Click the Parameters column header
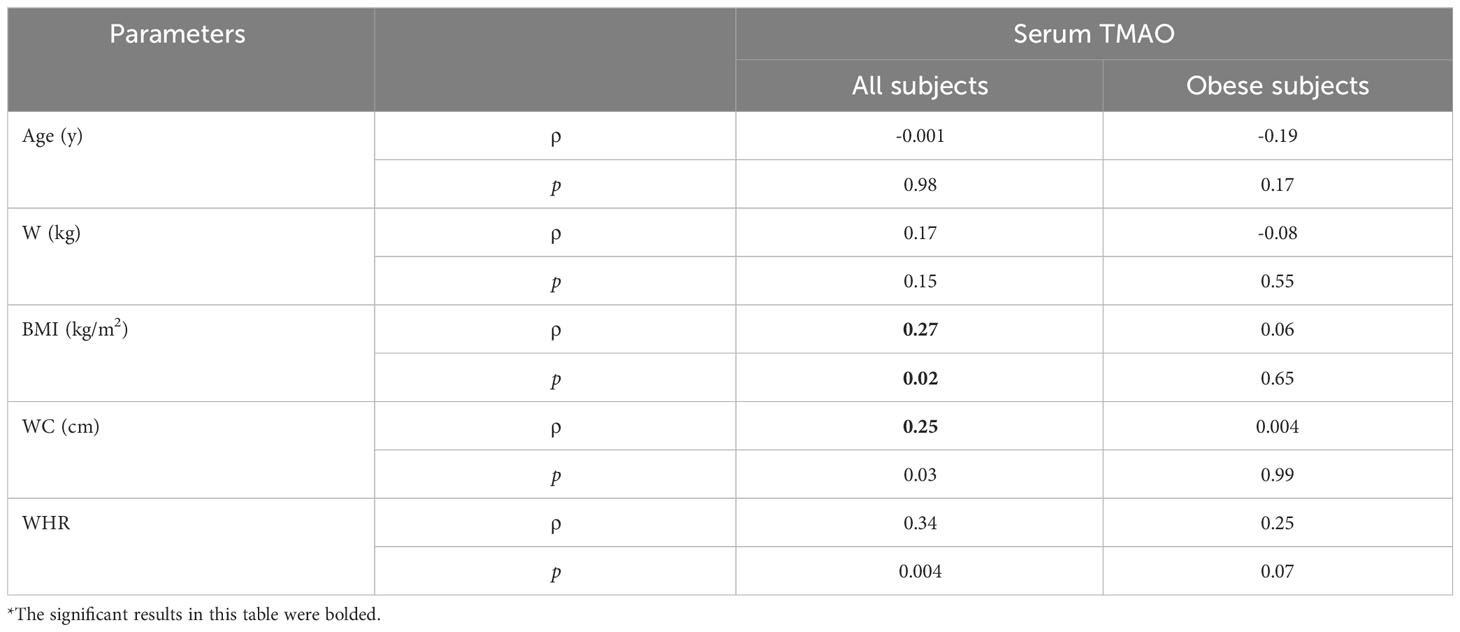This screenshot has width=1460, height=632. 177,34
